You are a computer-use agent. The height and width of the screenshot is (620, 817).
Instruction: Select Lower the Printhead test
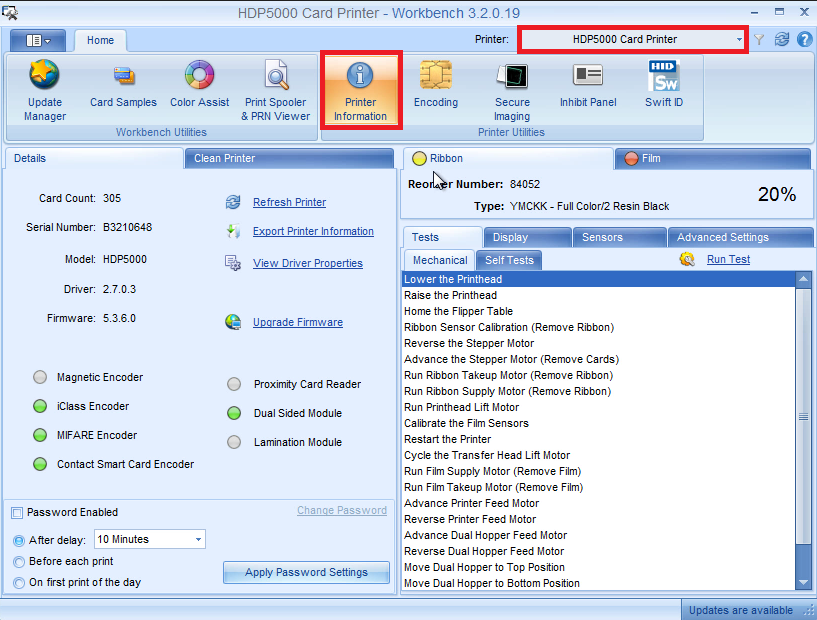pos(599,279)
